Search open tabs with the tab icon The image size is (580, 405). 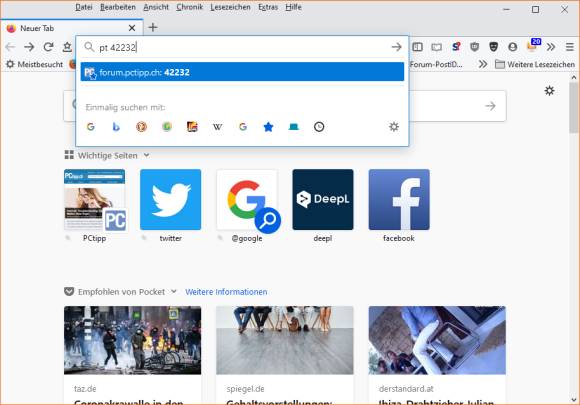pos(294,127)
